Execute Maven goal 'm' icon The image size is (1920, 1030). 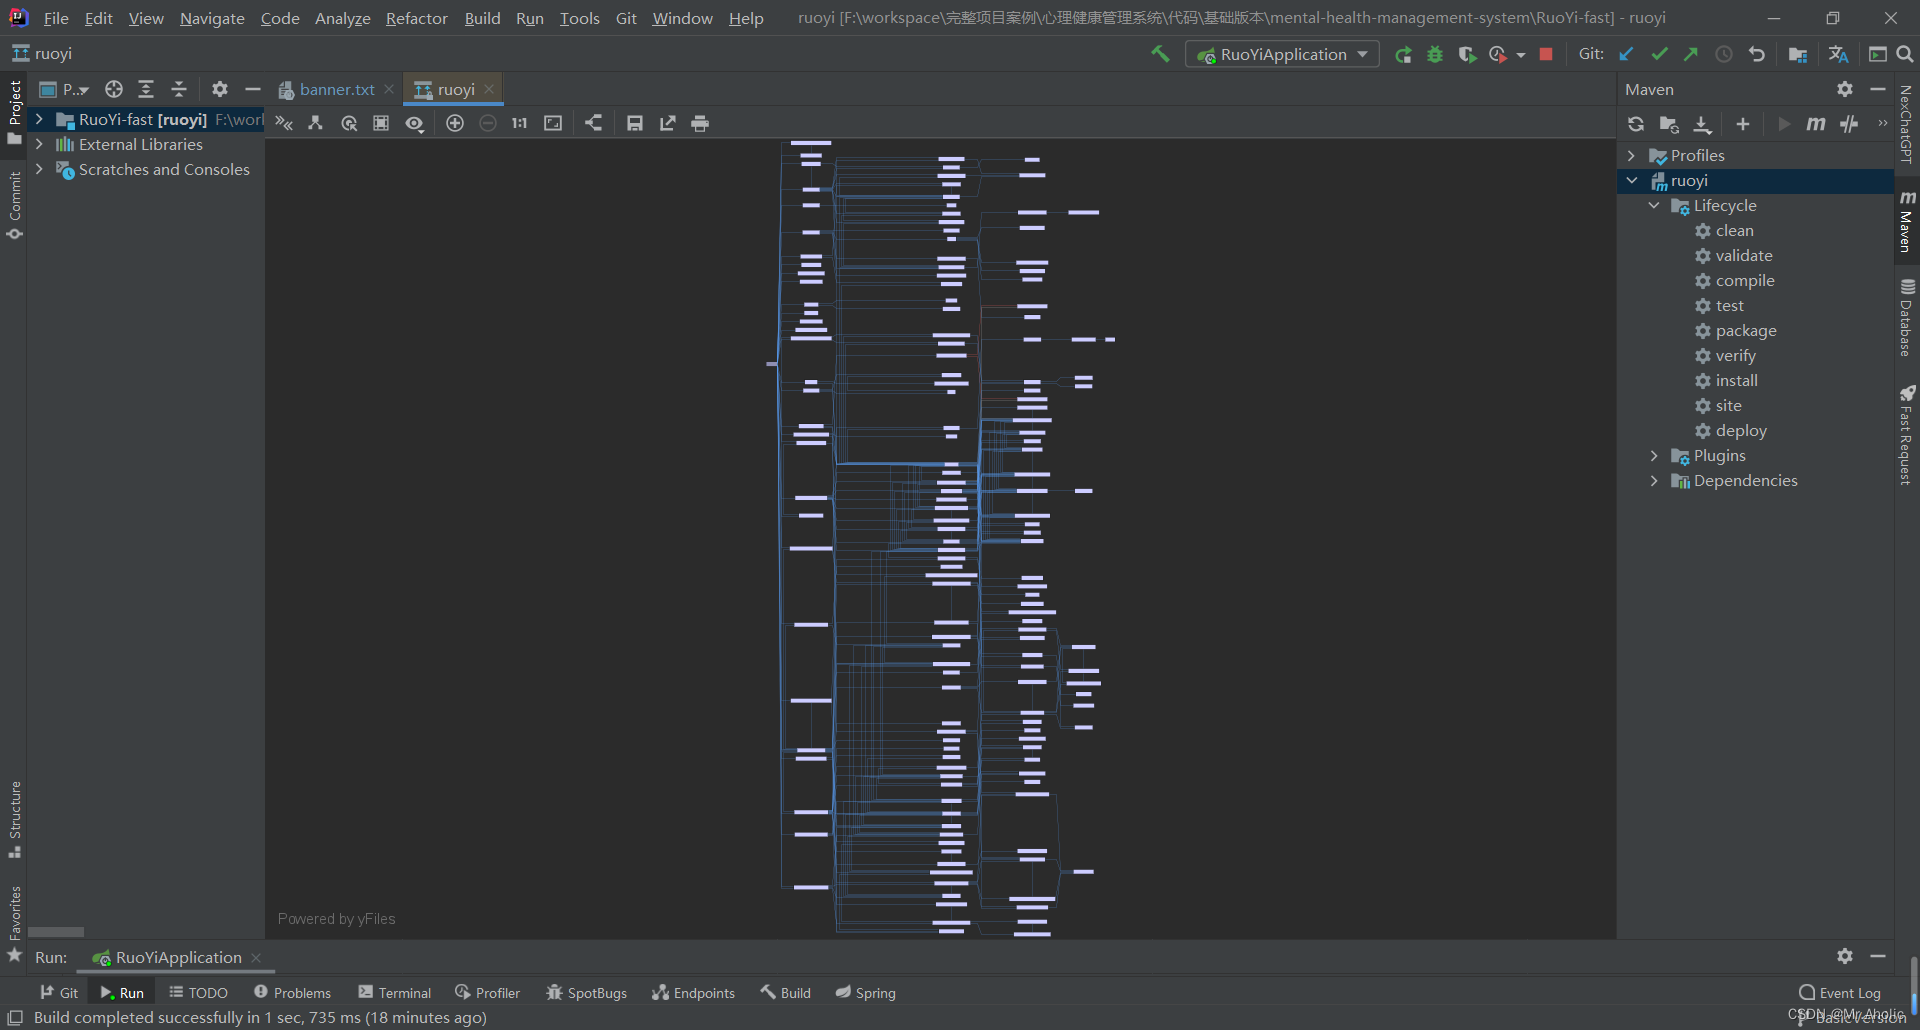point(1816,124)
